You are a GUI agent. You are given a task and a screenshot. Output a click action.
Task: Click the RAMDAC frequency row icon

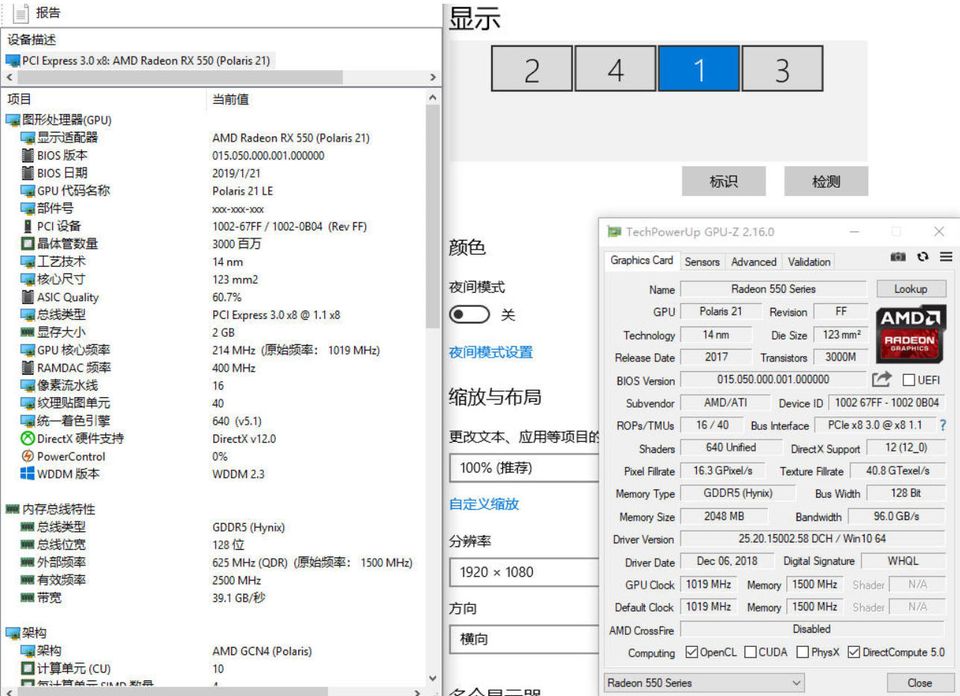28,367
